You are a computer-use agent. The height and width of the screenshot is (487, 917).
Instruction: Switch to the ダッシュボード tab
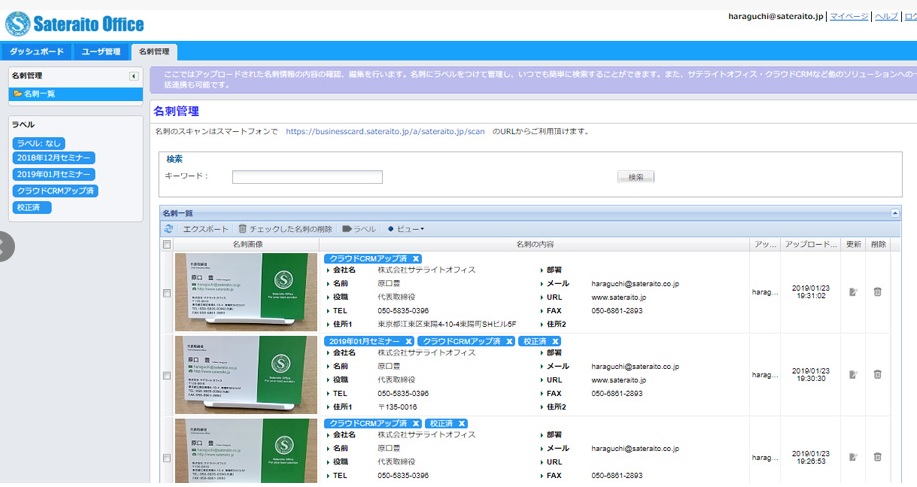click(37, 51)
